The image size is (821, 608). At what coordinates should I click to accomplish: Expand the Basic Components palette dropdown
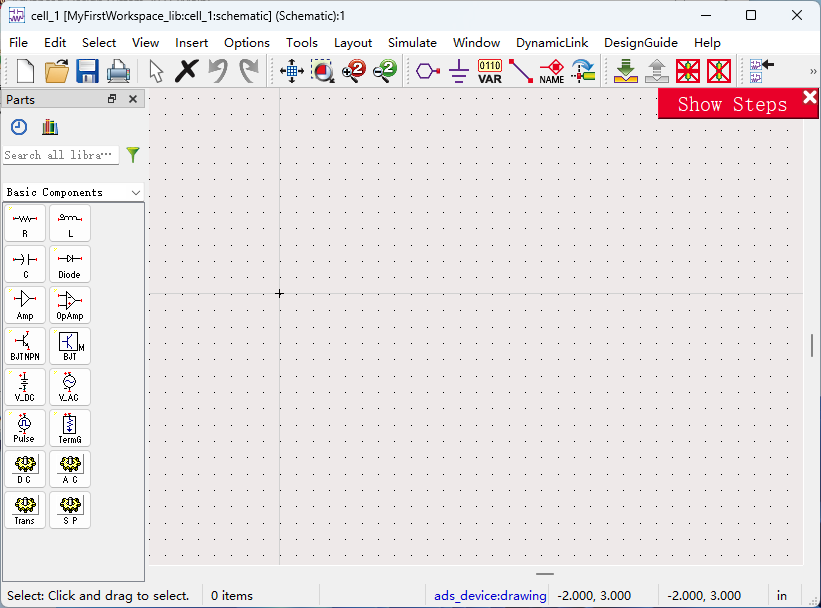click(x=136, y=192)
